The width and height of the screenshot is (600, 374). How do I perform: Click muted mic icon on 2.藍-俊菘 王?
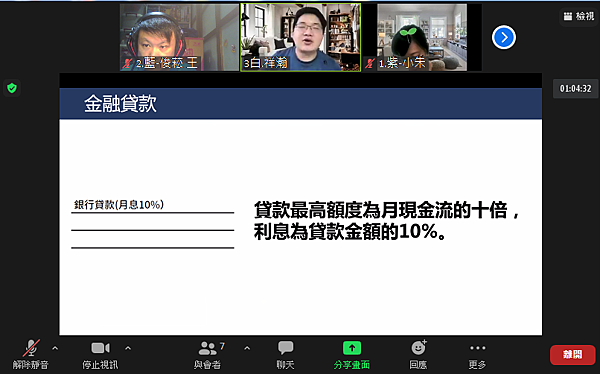127,63
